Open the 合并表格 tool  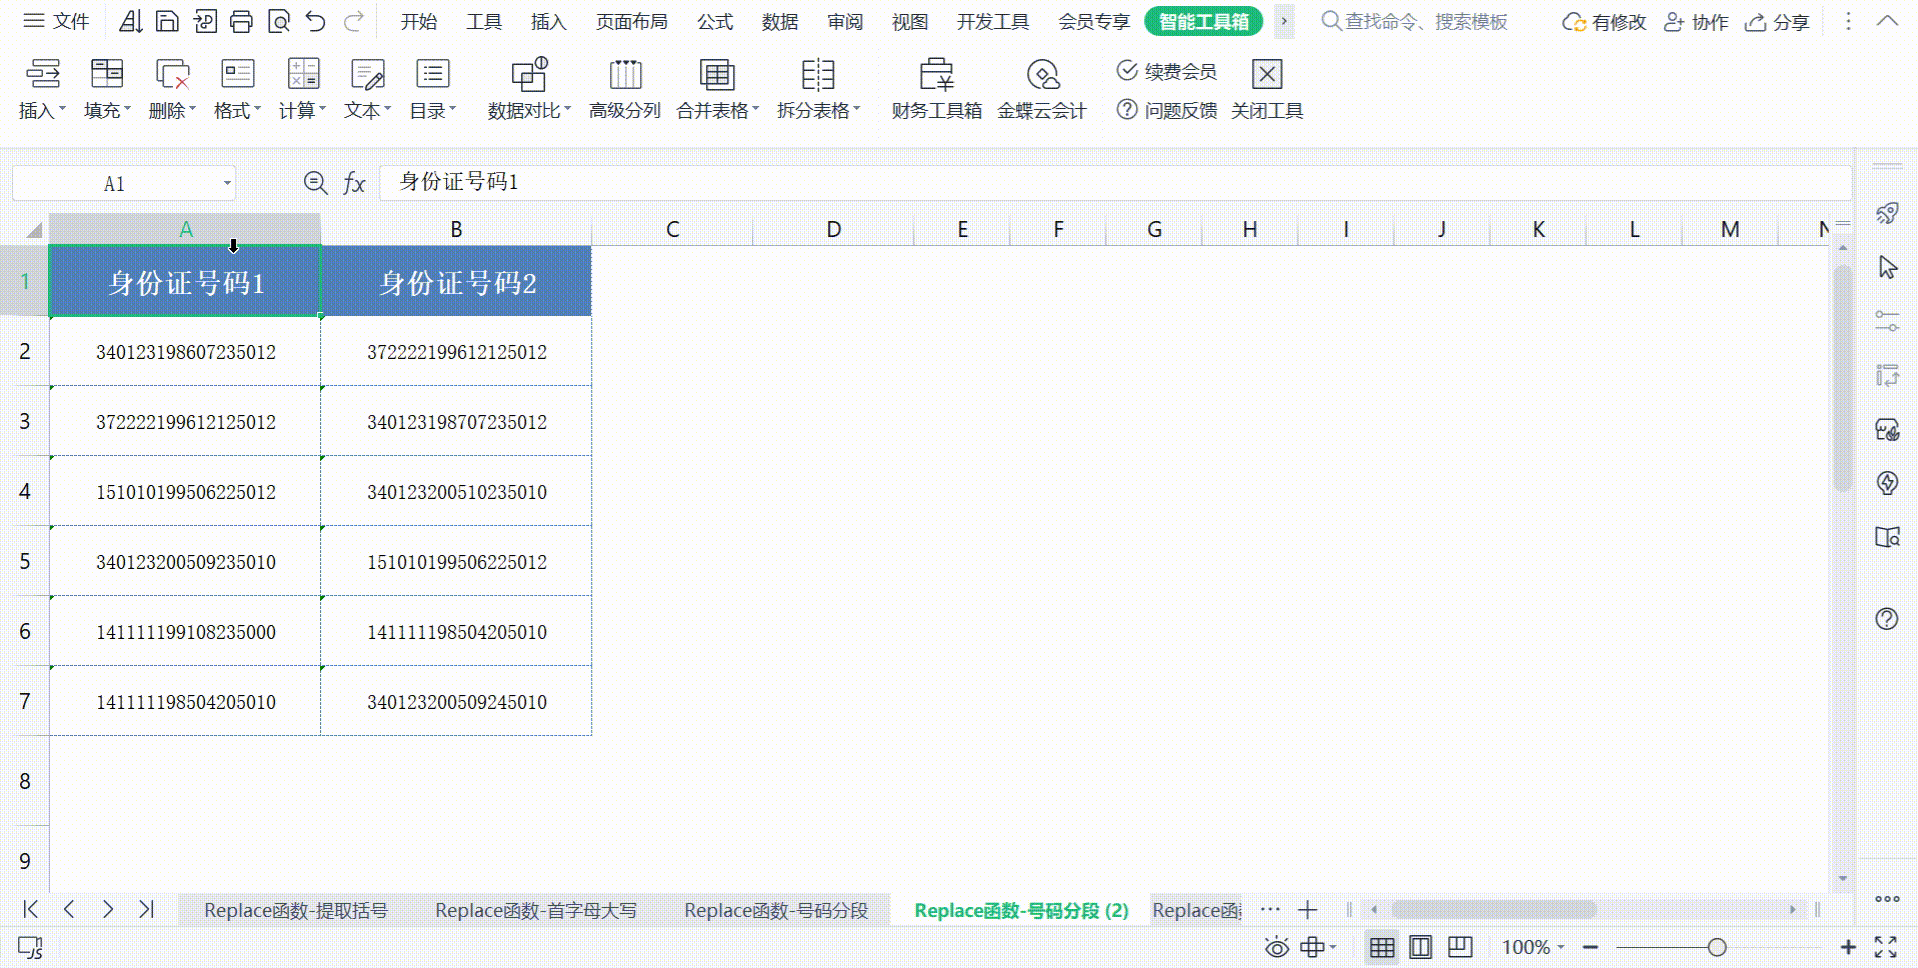click(717, 89)
